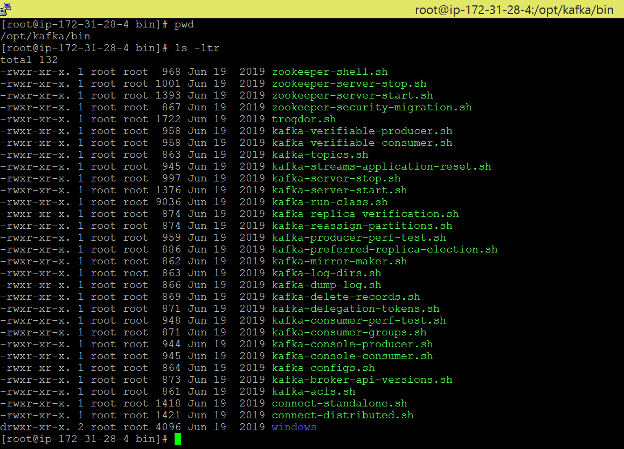Select kafka-delete-records.sh filename
624x449 pixels.
point(346,297)
